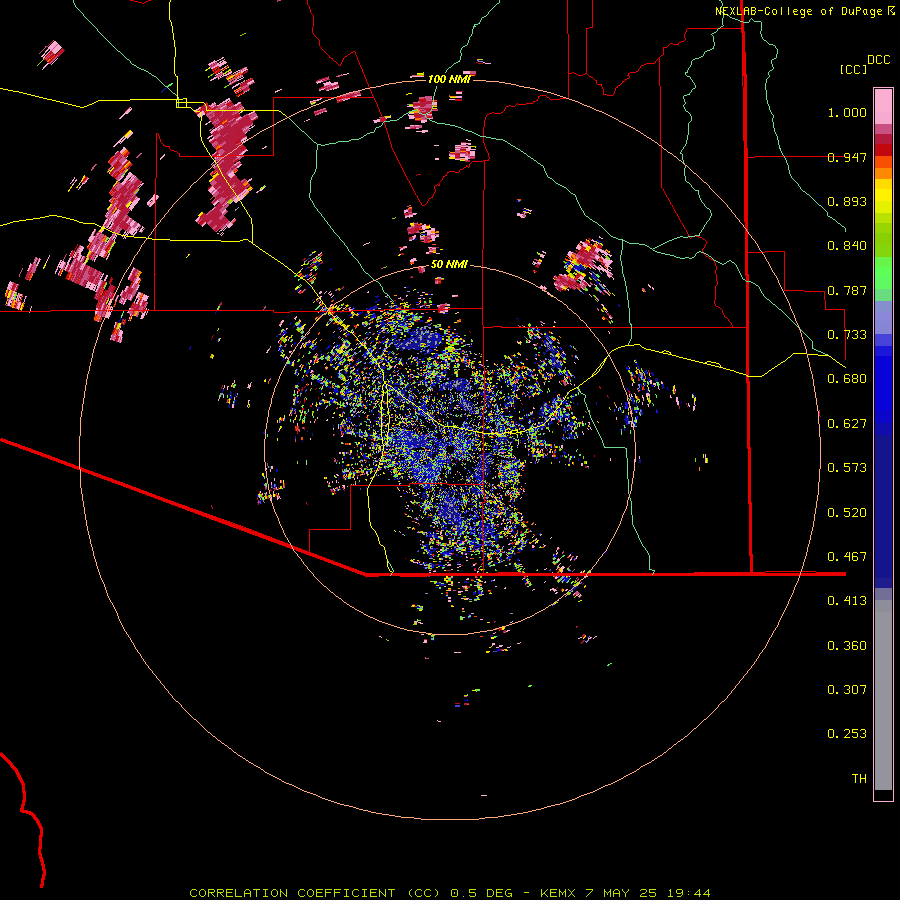Pick the bright green segment of color bar
Viewport: 900px width, 900px height.
[883, 273]
